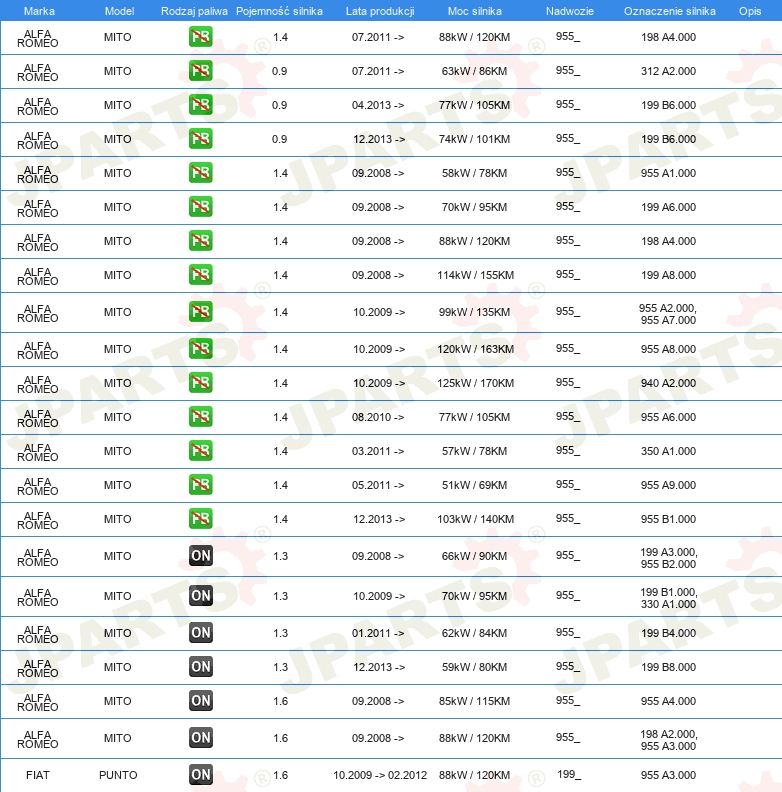Click the engine code 940 A2.000
The image size is (782, 792).
(668, 383)
